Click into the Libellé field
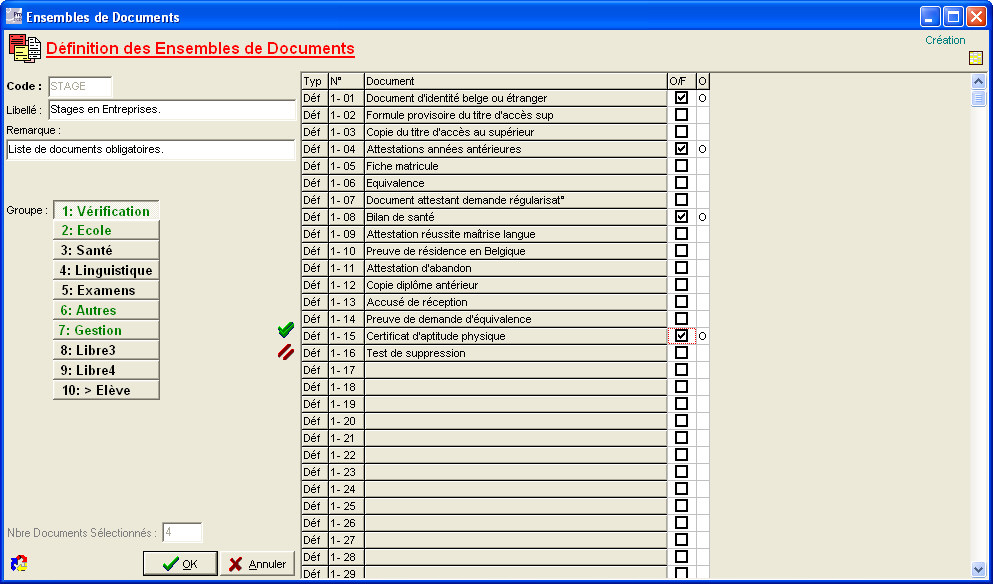The height and width of the screenshot is (584, 993). pos(172,110)
